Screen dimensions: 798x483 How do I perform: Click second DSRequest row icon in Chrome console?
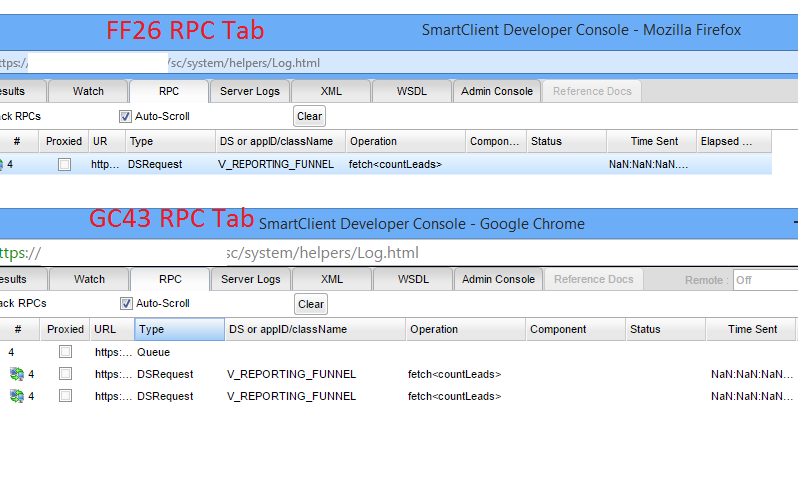[16, 396]
